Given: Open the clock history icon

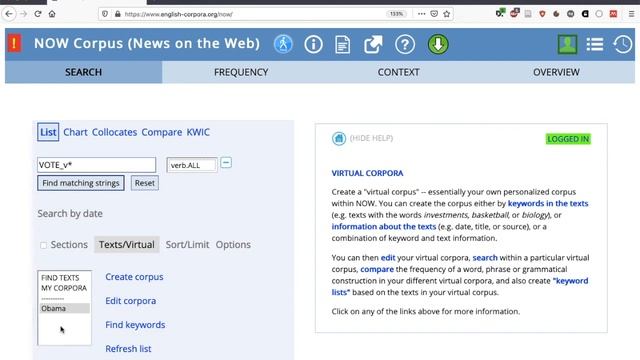Looking at the screenshot, I should [x=622, y=44].
